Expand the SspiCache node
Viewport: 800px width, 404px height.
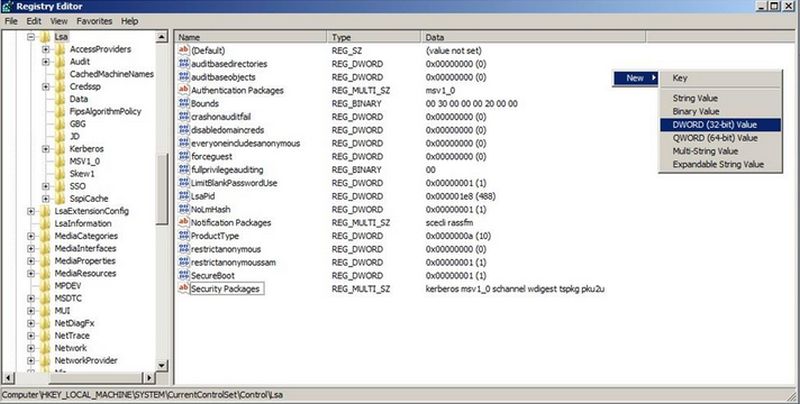[46, 199]
